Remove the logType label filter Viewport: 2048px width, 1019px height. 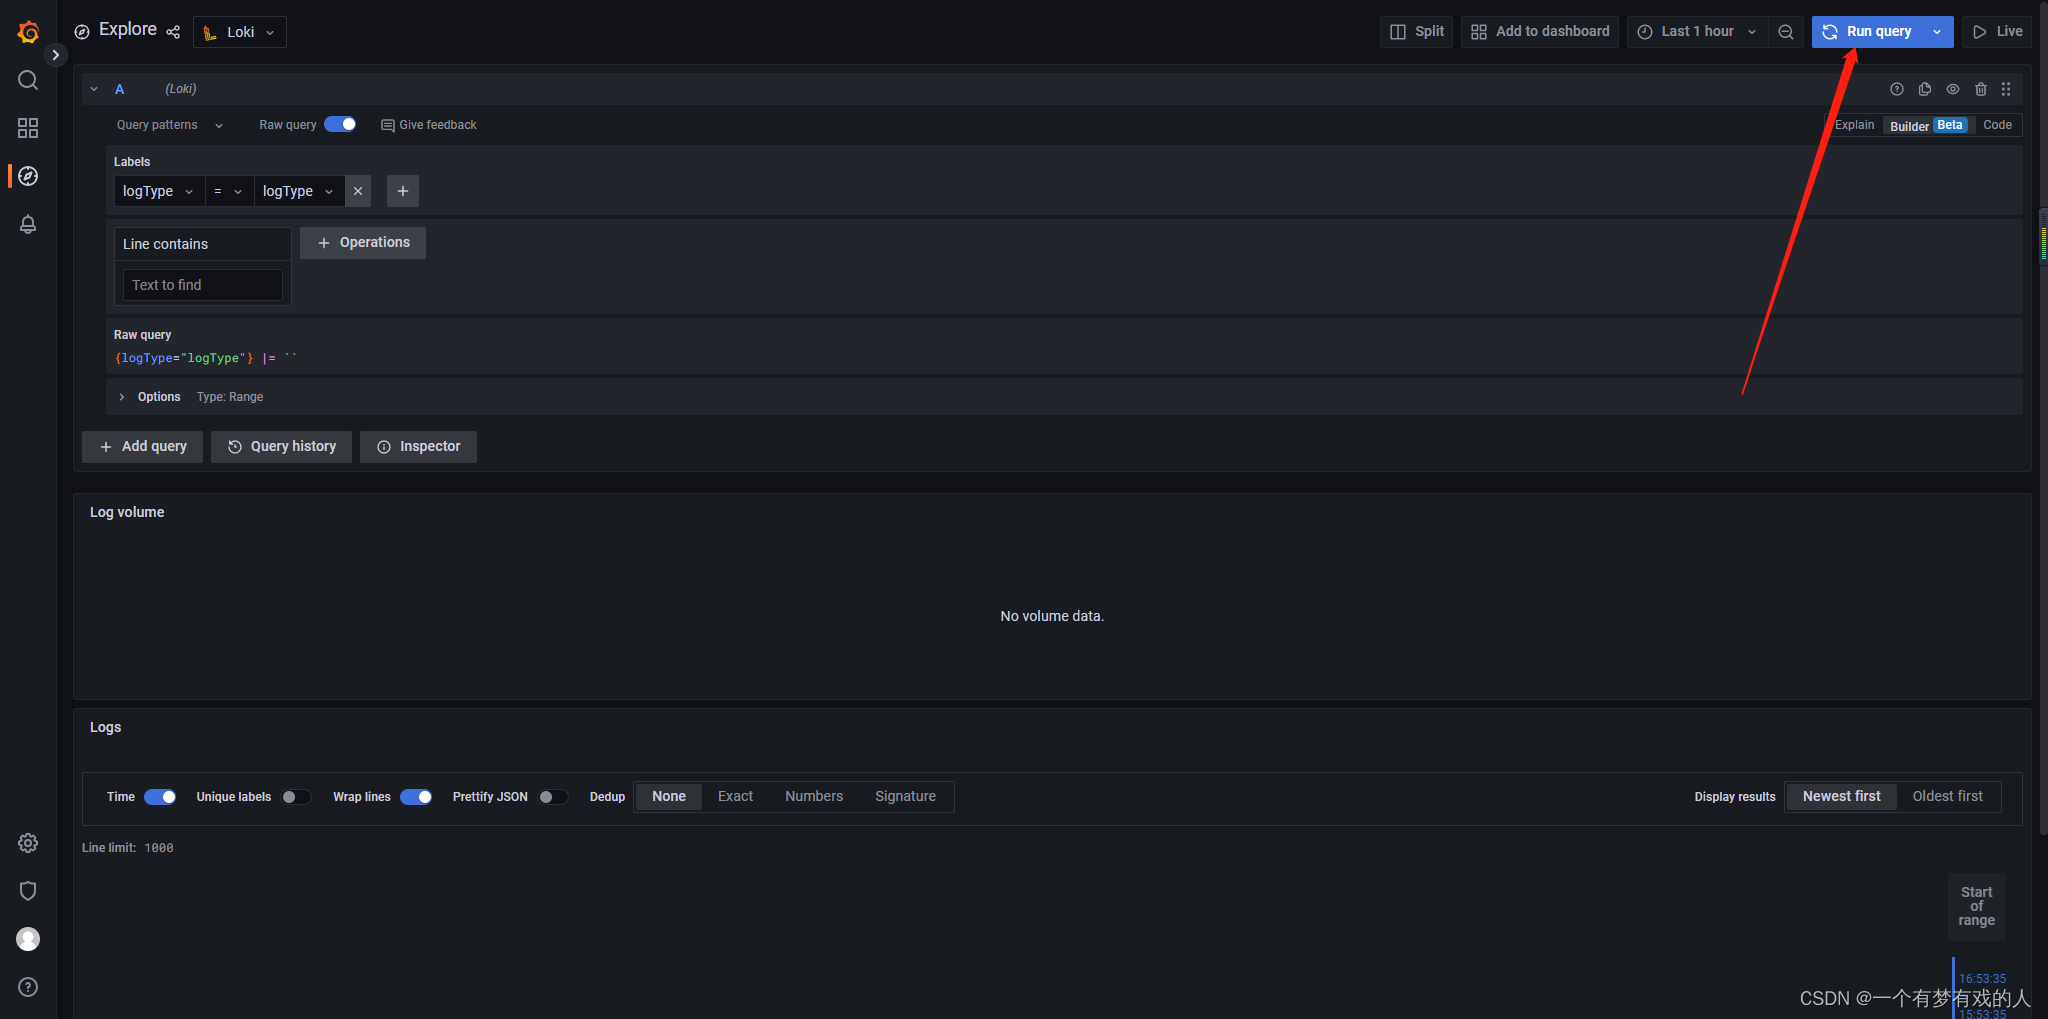pos(358,191)
